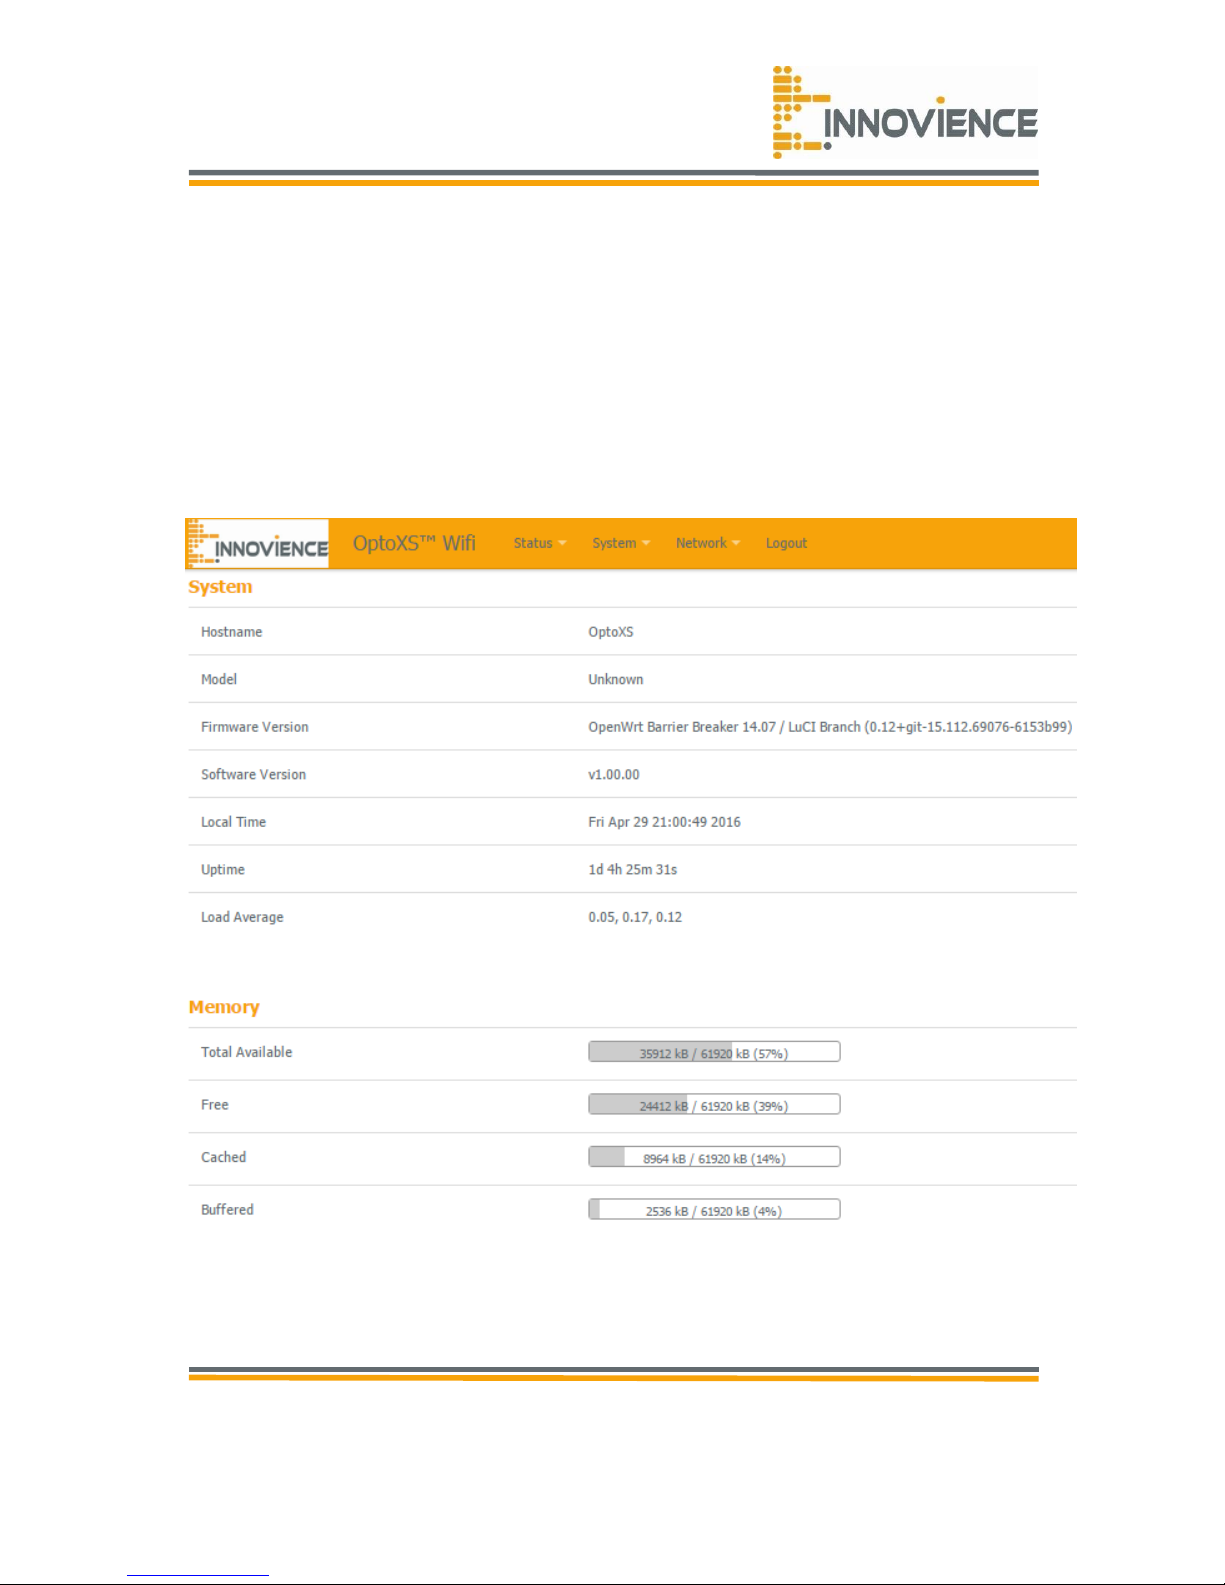Select the time Fri Apr 29 21:00:49 2016
The image size is (1225, 1585).
[x=664, y=822]
